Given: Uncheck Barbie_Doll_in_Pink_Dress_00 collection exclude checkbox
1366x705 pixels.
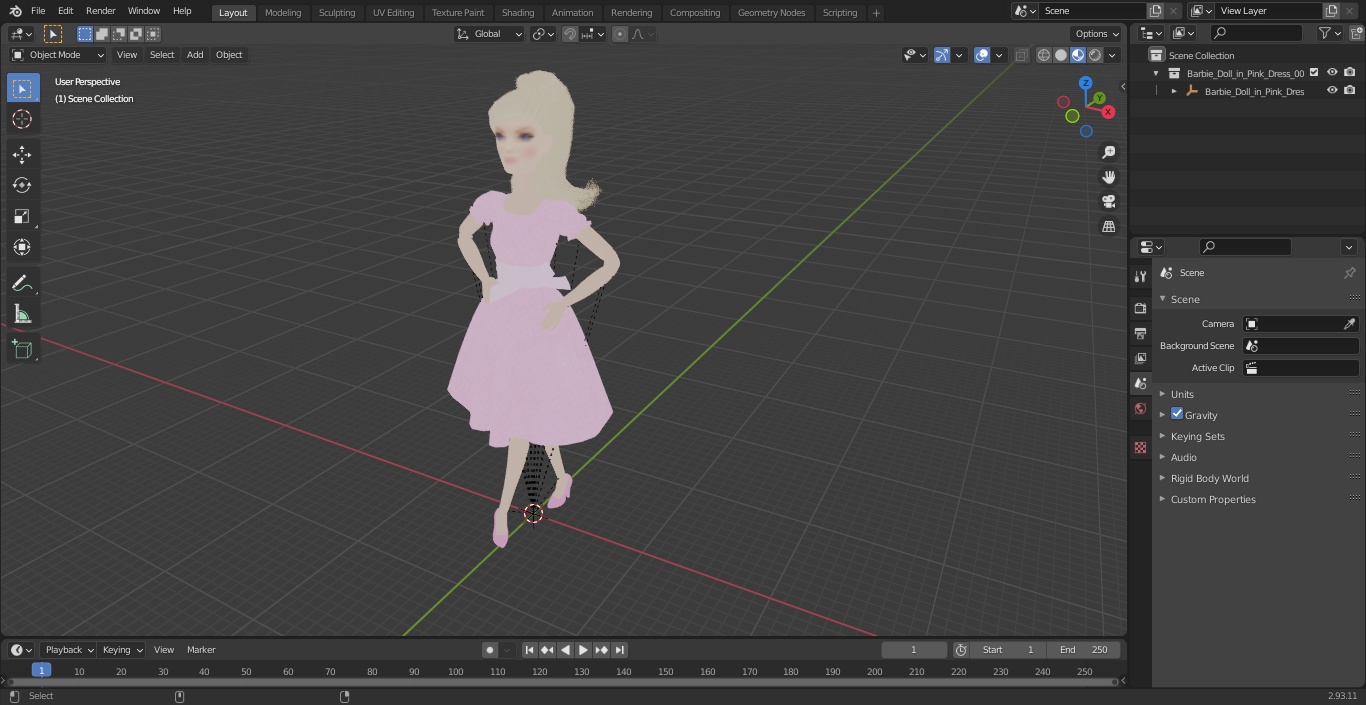Looking at the screenshot, I should click(x=1314, y=73).
